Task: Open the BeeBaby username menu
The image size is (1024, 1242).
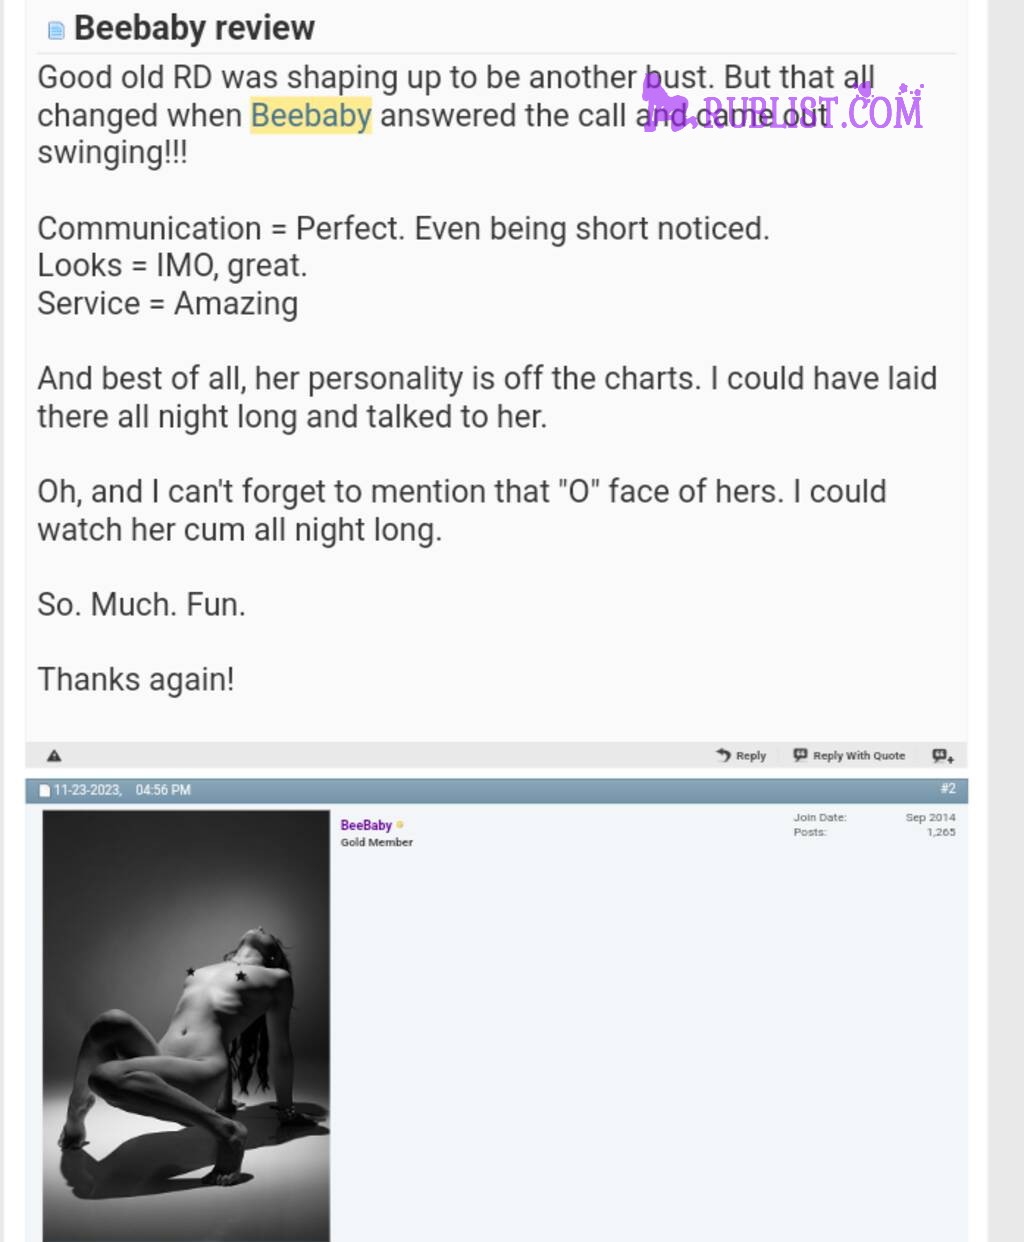Action: tap(366, 825)
